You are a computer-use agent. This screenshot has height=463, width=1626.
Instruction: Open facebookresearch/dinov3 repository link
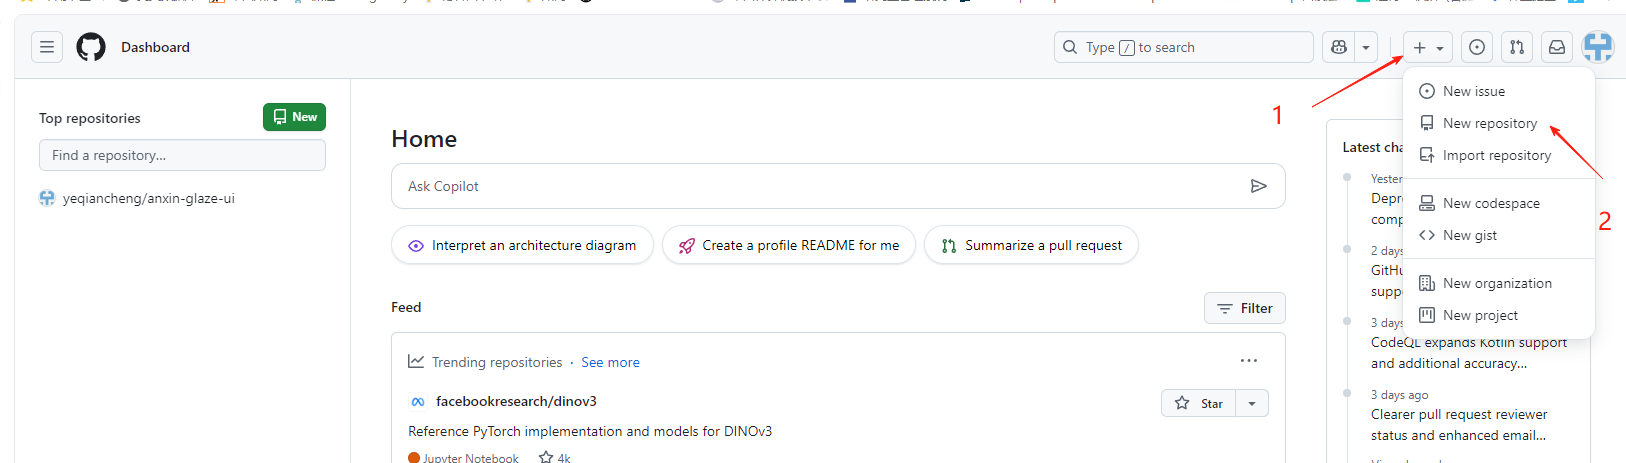click(516, 401)
